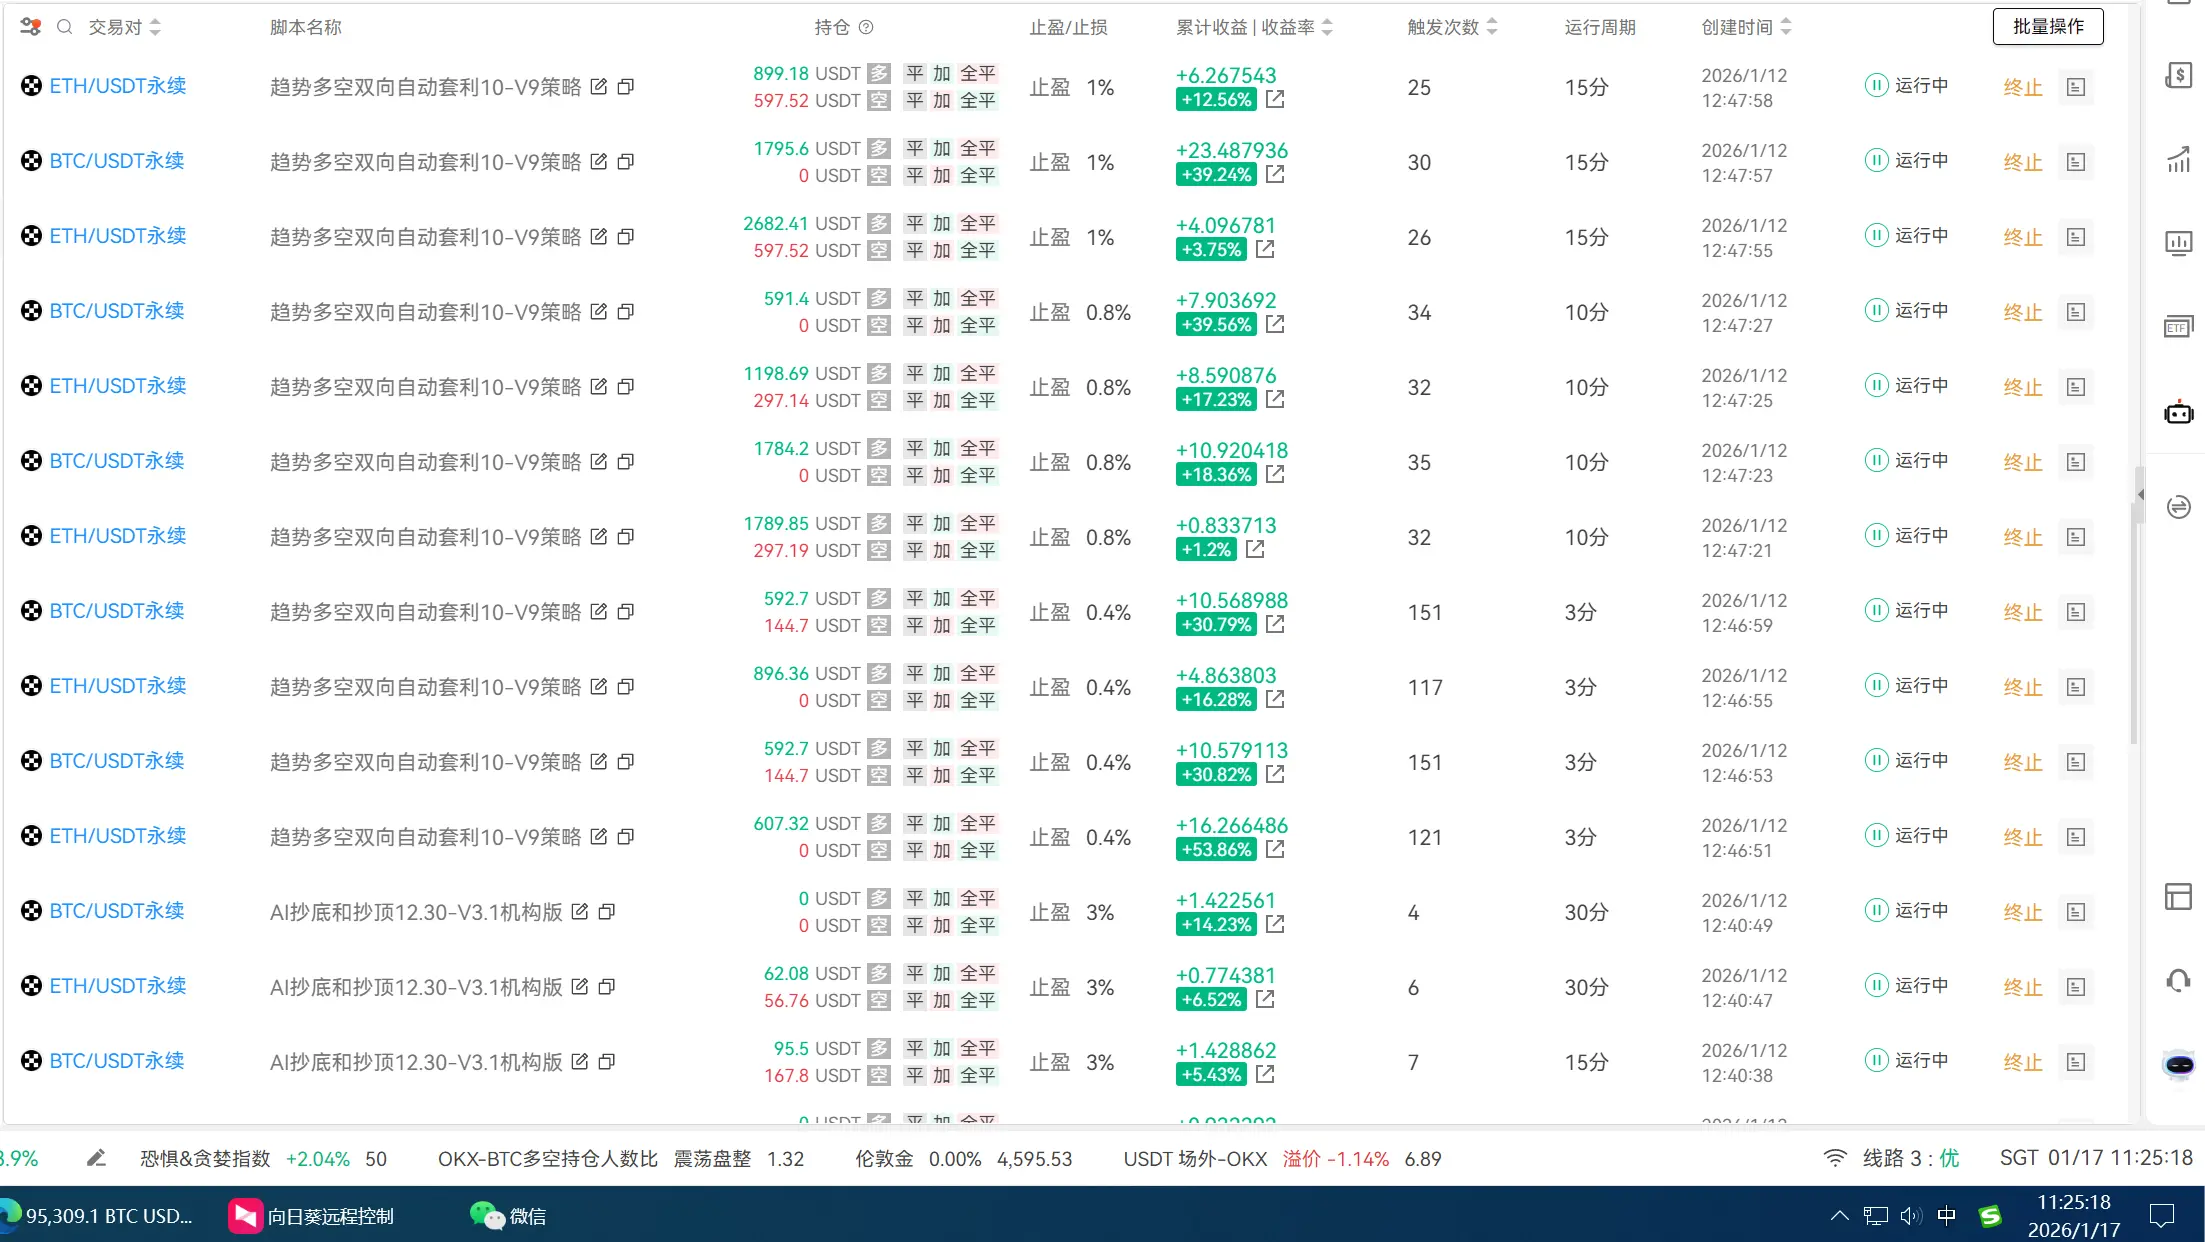Screen dimensions: 2205x1242
Task: Sort by 交易对 column
Action: (155, 27)
